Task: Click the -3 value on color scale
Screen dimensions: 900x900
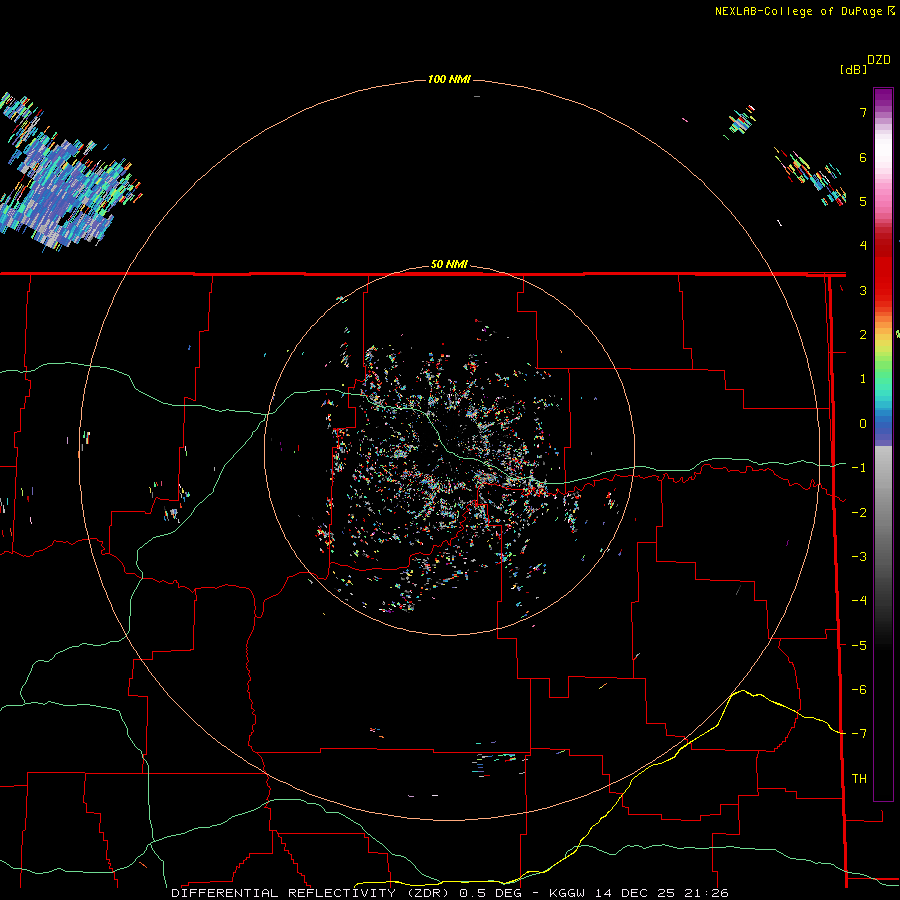Action: 859,557
